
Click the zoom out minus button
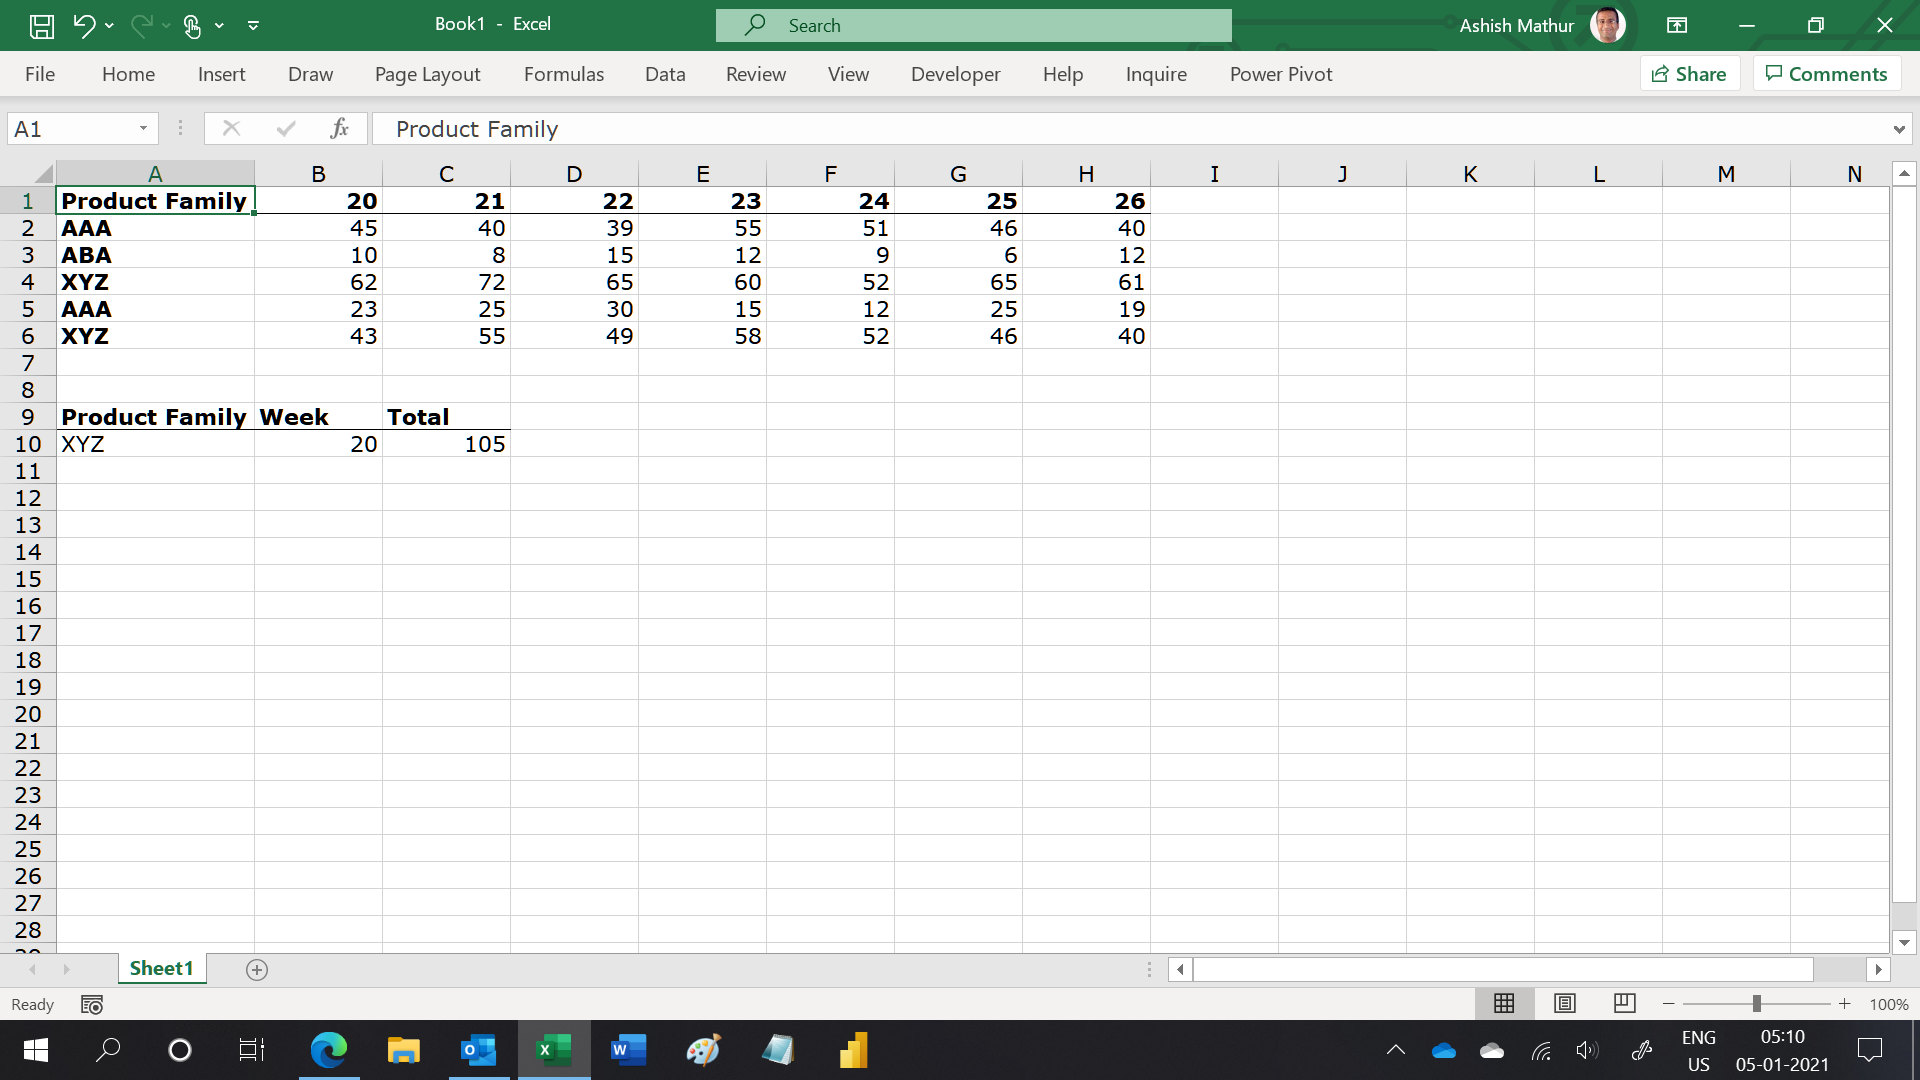click(1669, 1004)
